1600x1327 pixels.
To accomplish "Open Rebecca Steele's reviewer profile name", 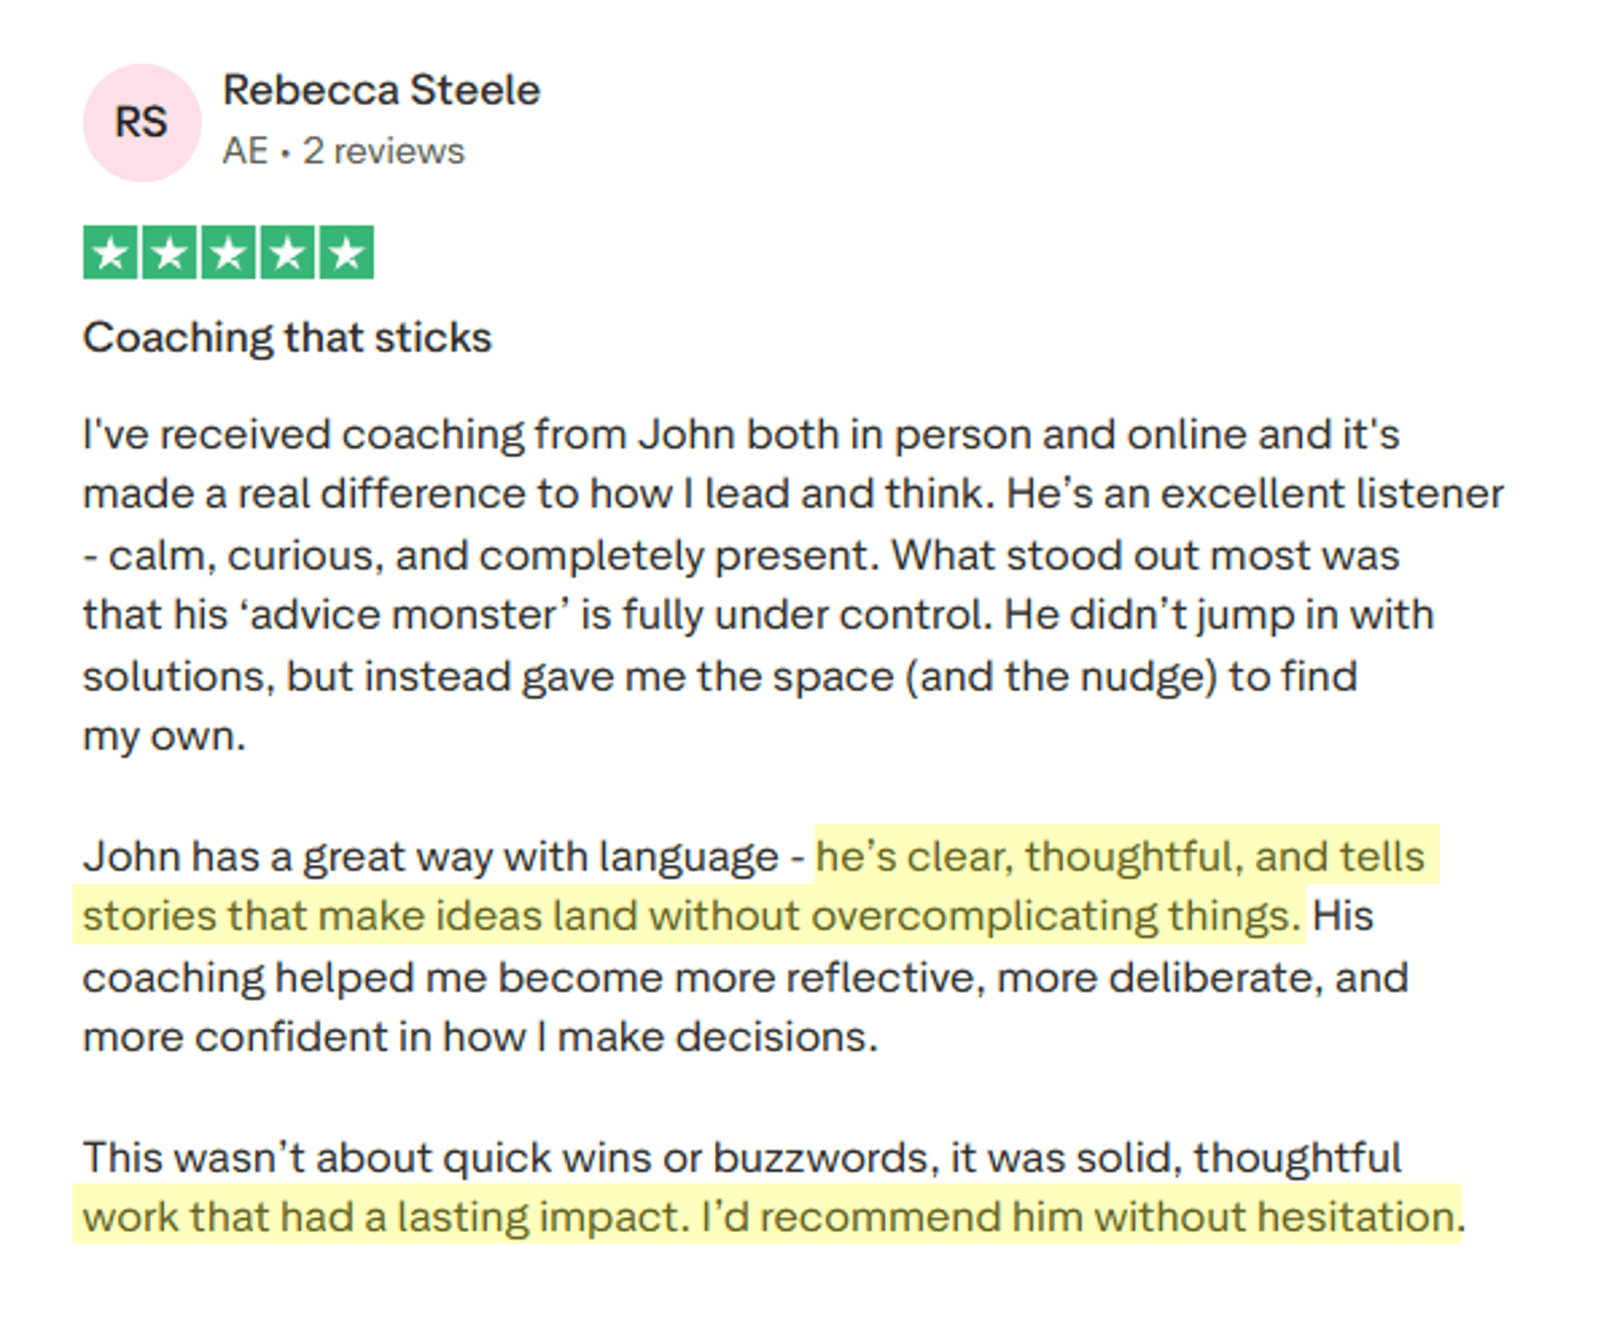I will pyautogui.click(x=381, y=91).
